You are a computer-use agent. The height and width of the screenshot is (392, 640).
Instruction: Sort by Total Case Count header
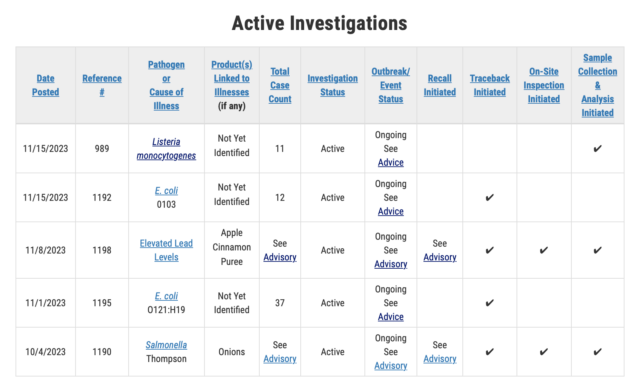tap(280, 85)
